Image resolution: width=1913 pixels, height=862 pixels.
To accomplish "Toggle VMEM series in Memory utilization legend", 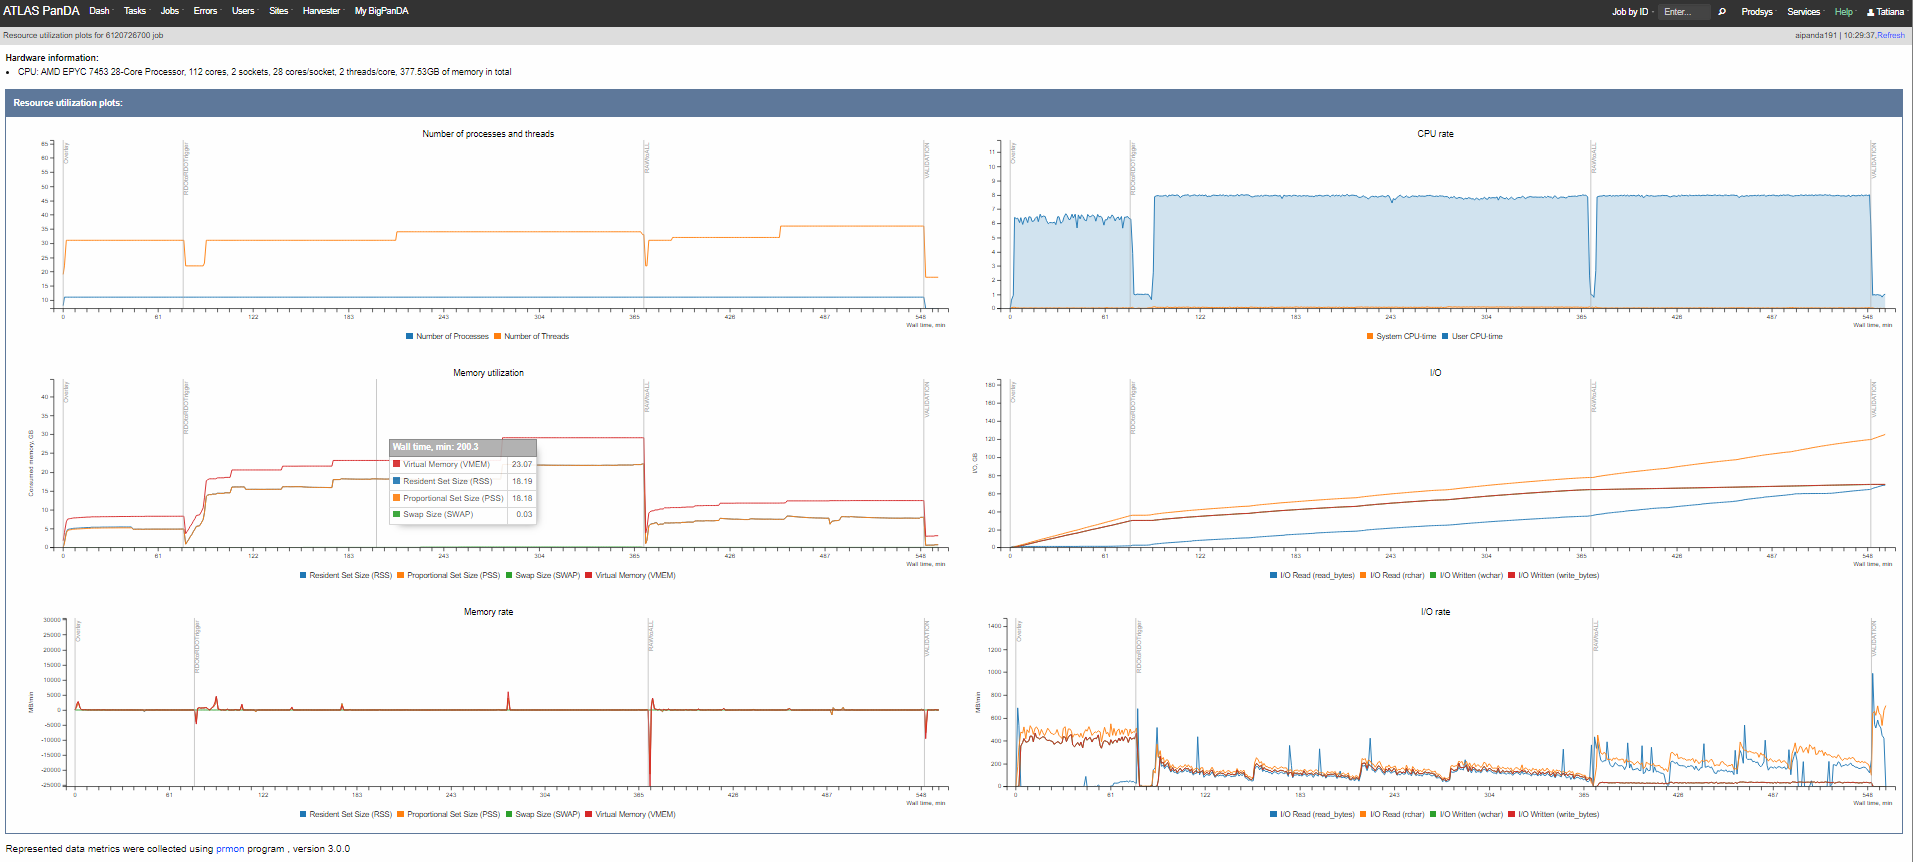I will coord(630,575).
